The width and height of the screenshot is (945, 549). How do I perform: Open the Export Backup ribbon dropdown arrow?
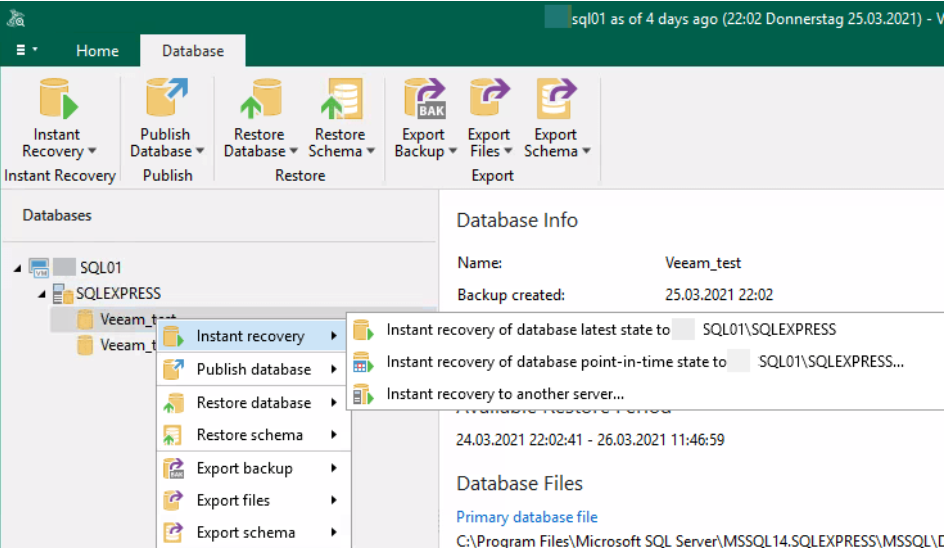453,151
